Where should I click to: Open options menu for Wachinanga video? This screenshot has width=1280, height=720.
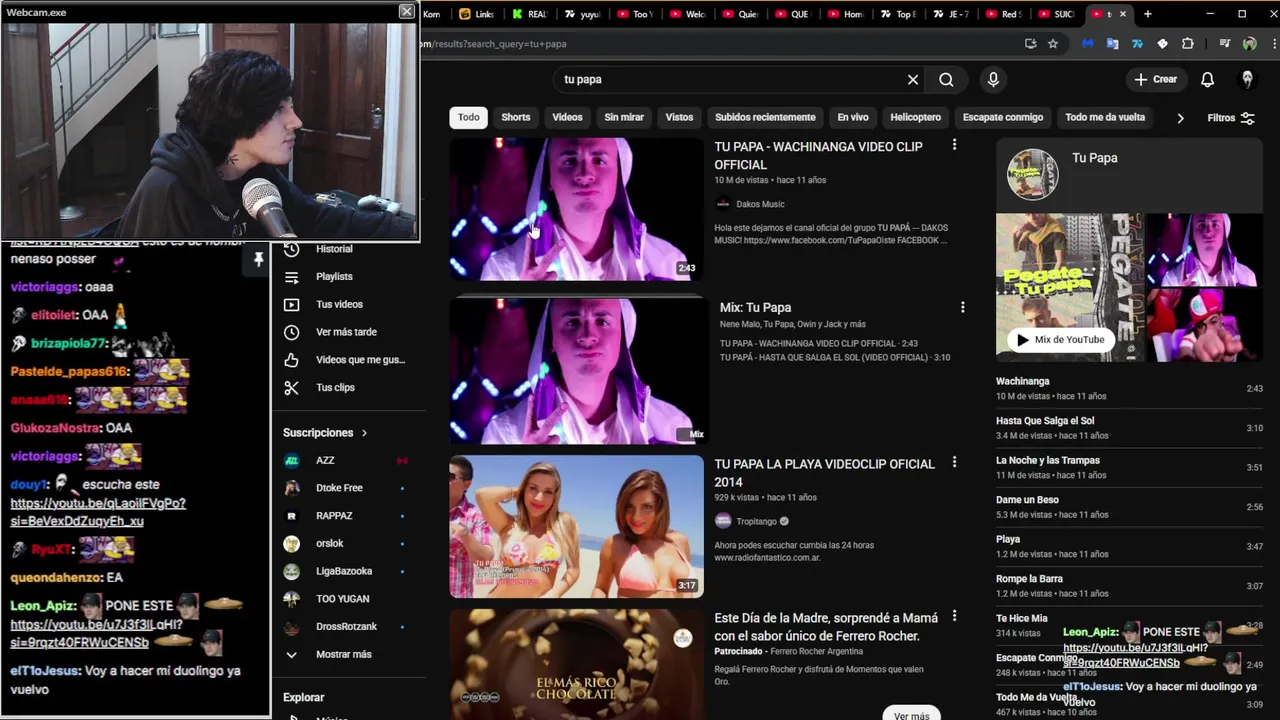pos(954,145)
